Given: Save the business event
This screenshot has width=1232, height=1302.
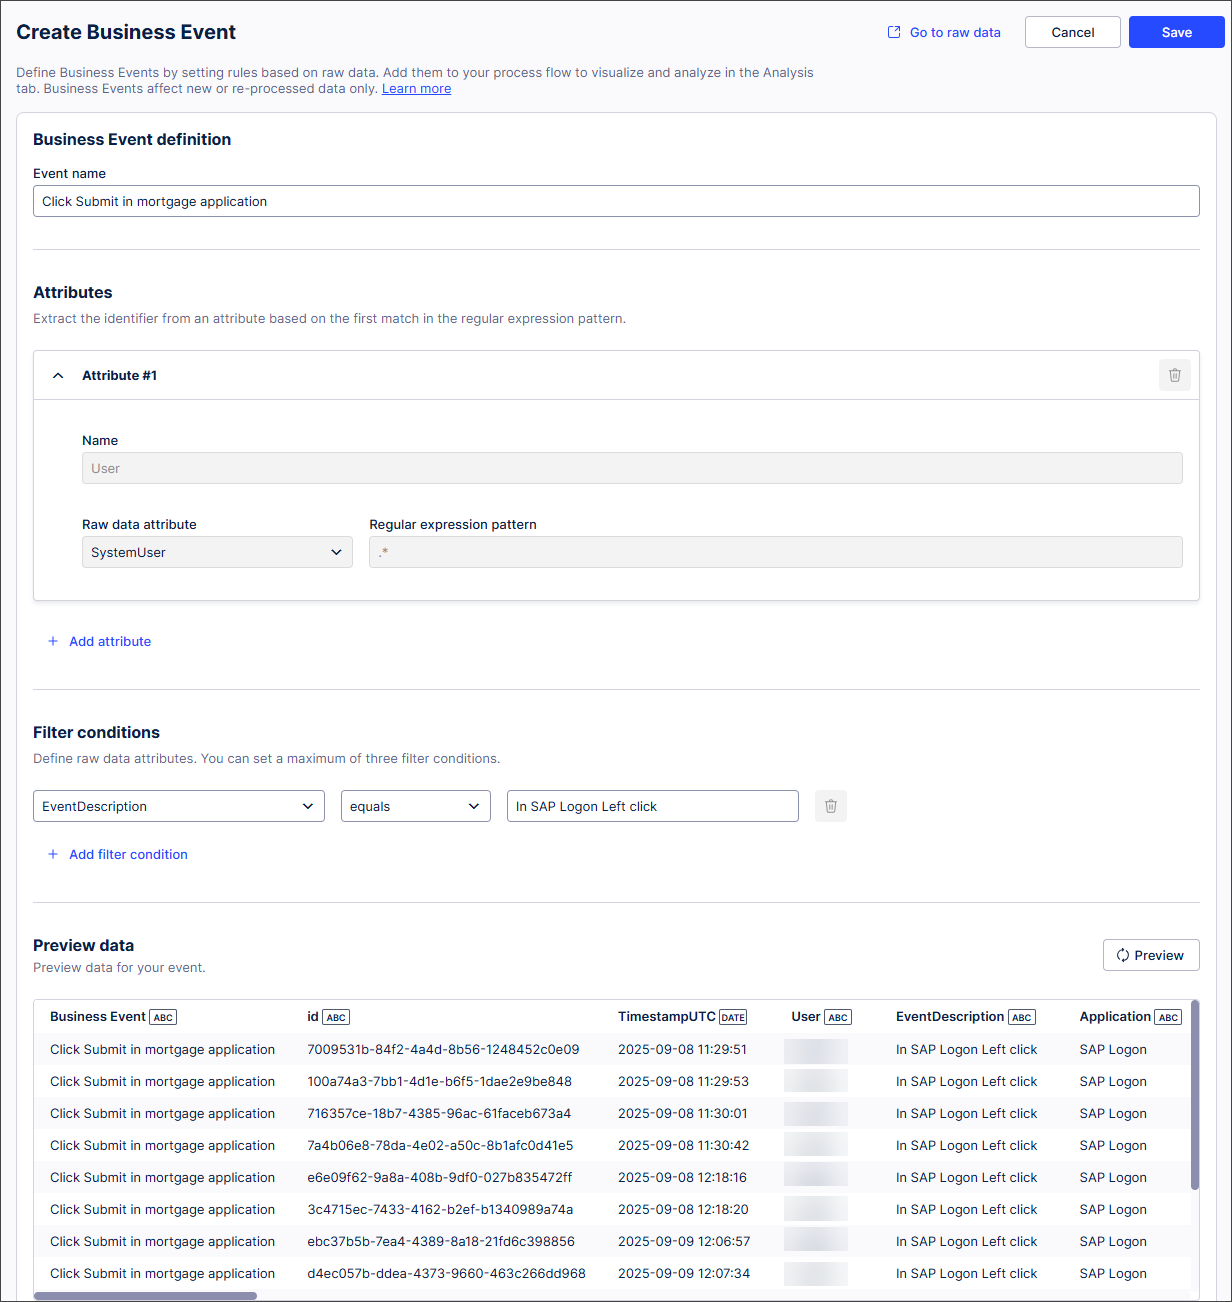Looking at the screenshot, I should [1176, 32].
